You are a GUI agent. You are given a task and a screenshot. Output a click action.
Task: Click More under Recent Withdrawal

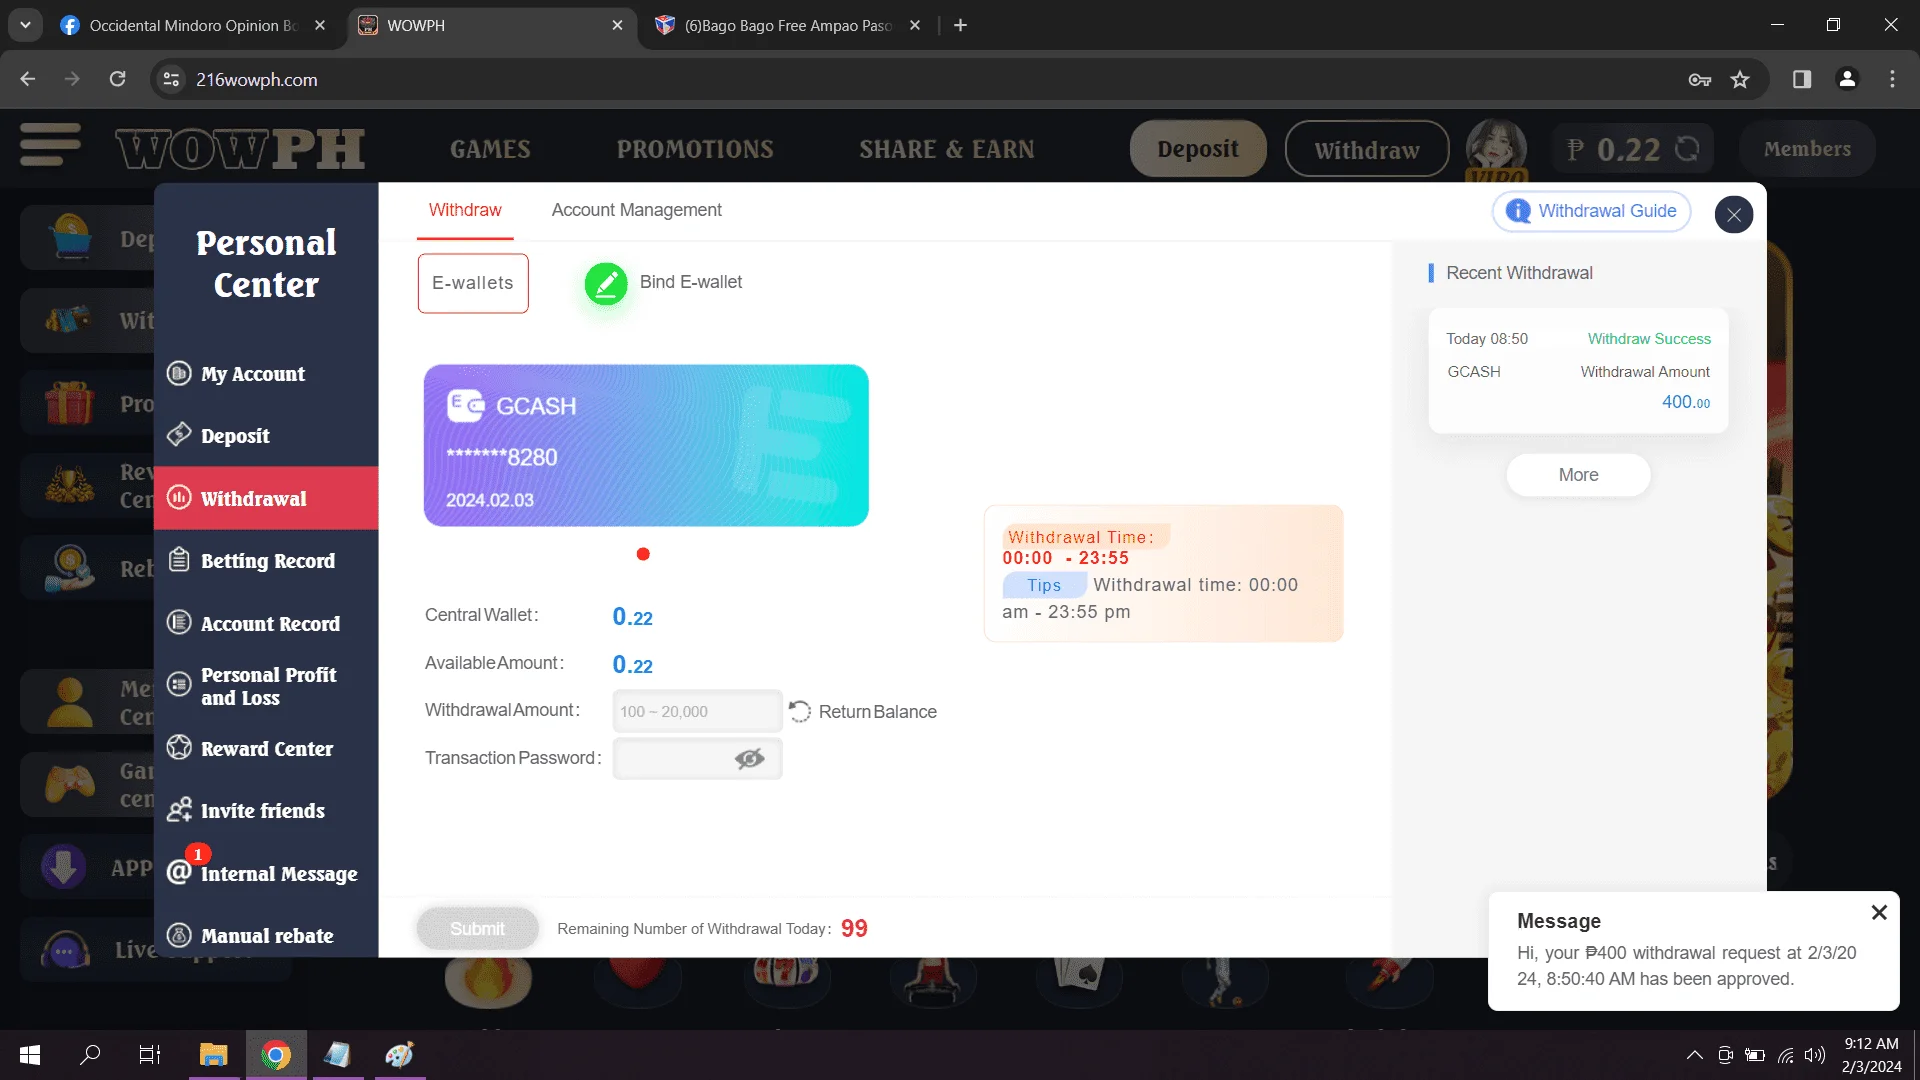pos(1578,475)
